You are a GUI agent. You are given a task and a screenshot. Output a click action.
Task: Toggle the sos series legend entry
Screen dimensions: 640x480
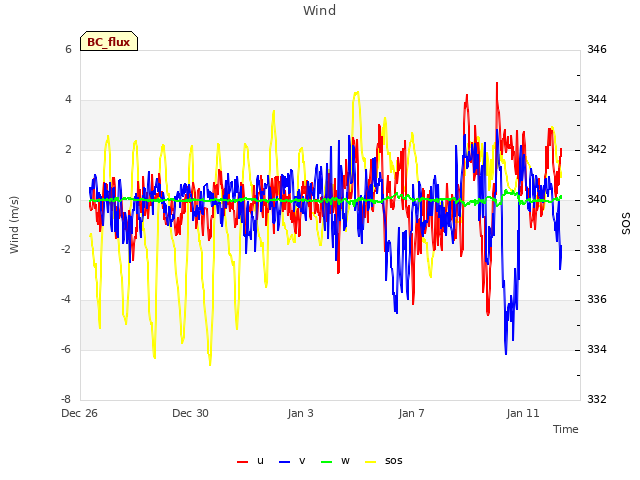(383, 461)
